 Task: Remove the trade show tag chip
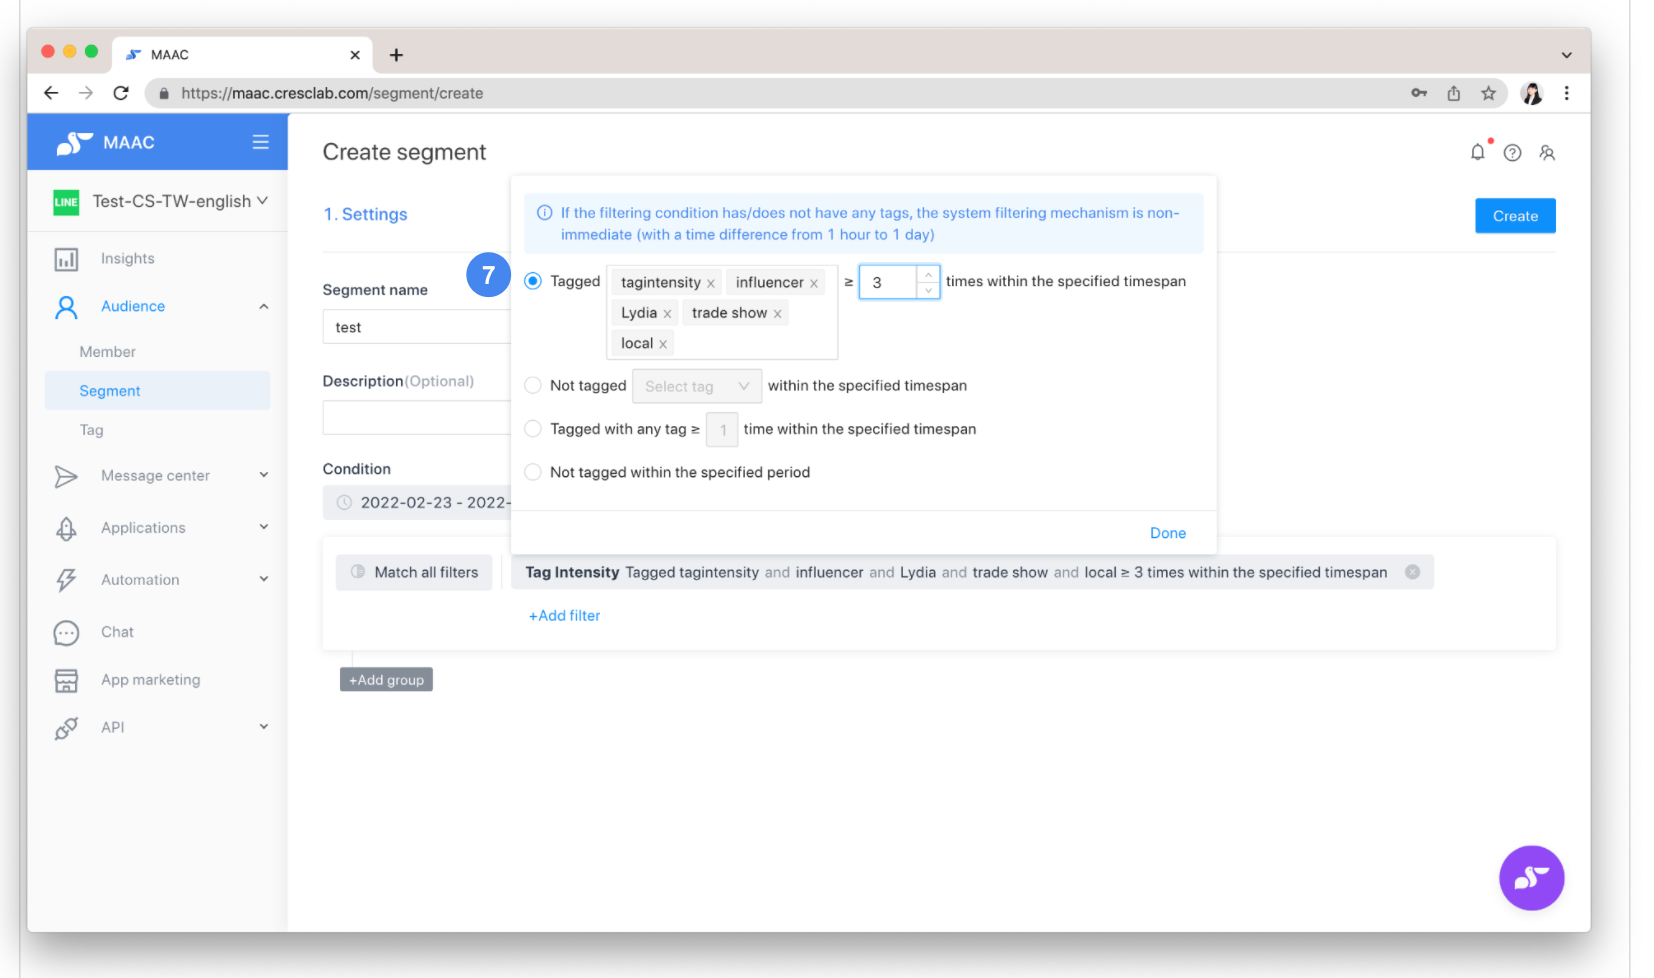777,314
